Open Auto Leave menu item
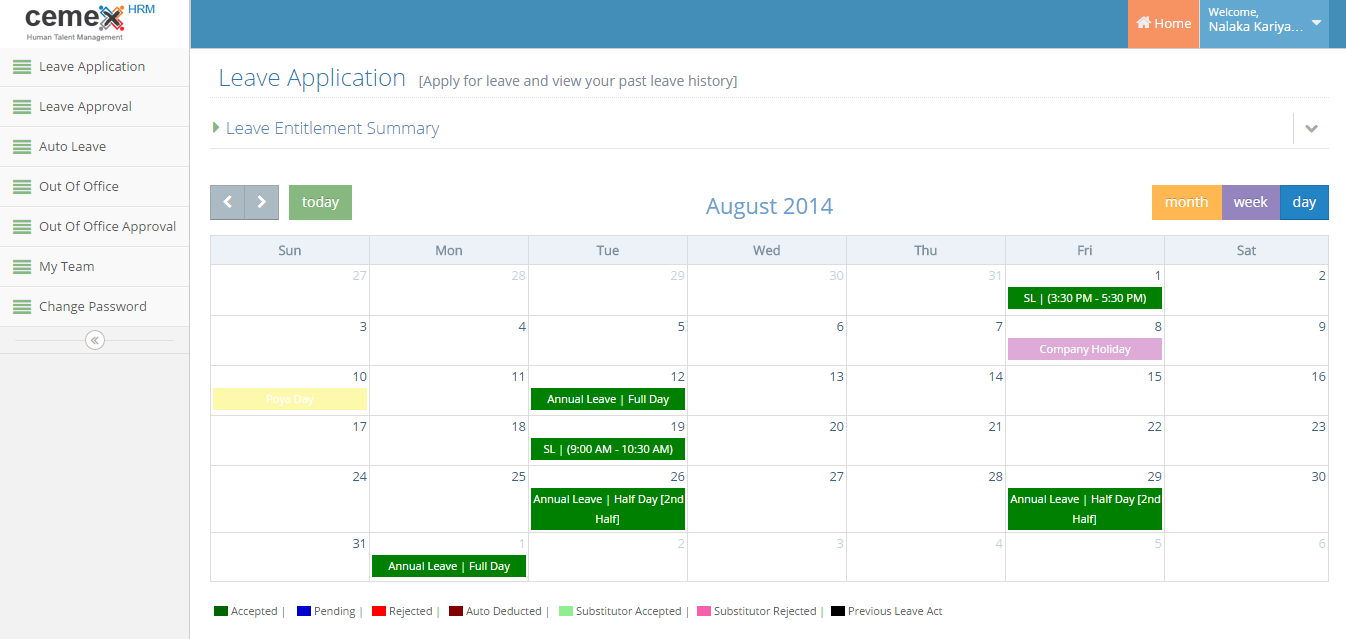Viewport: 1346px width, 639px height. 94,147
